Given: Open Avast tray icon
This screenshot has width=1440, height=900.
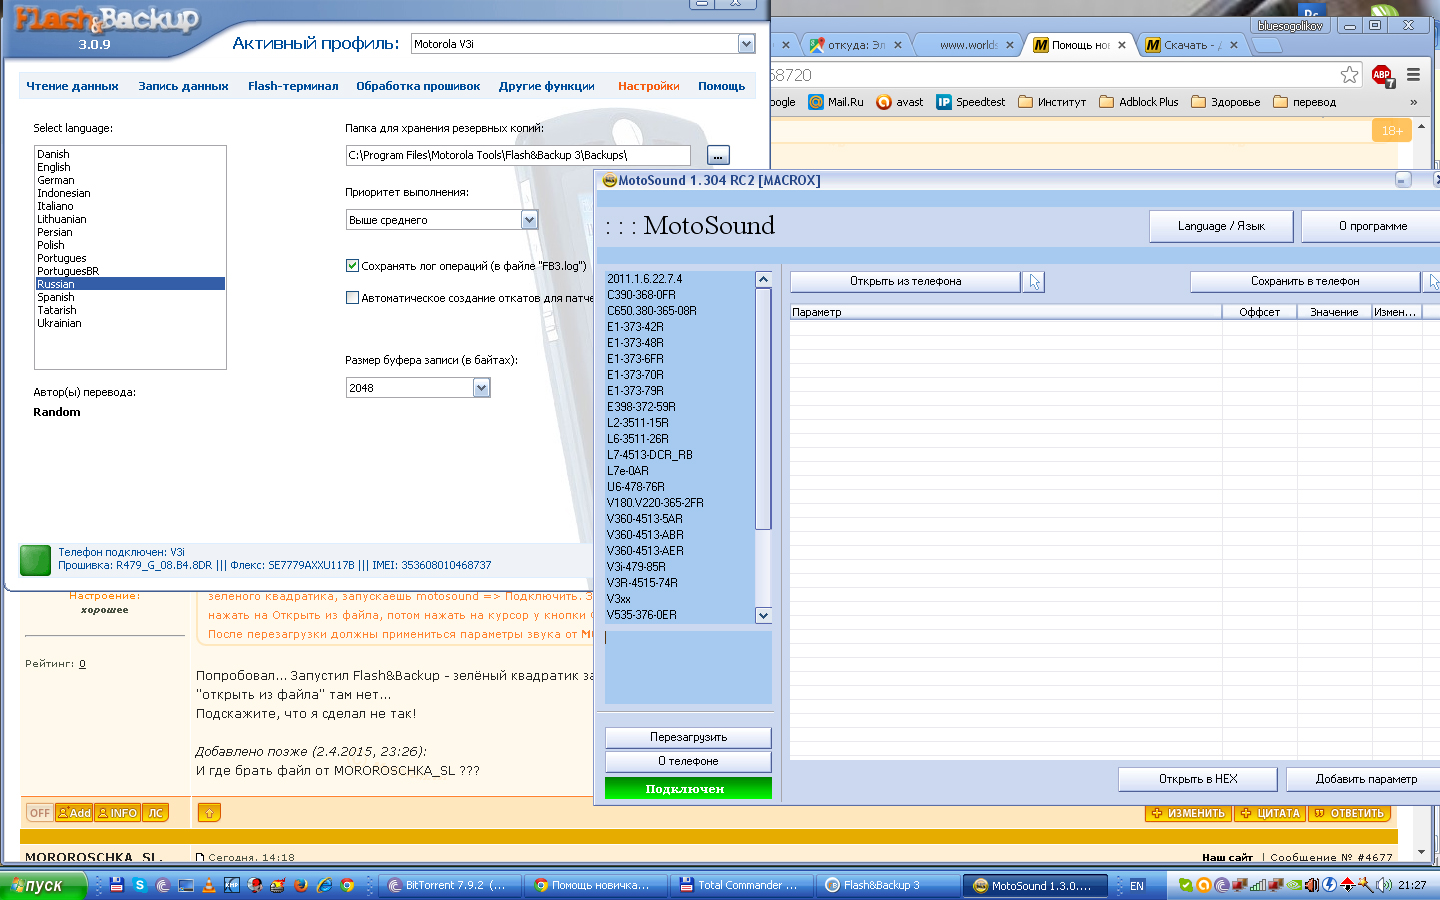Looking at the screenshot, I should 1204,885.
